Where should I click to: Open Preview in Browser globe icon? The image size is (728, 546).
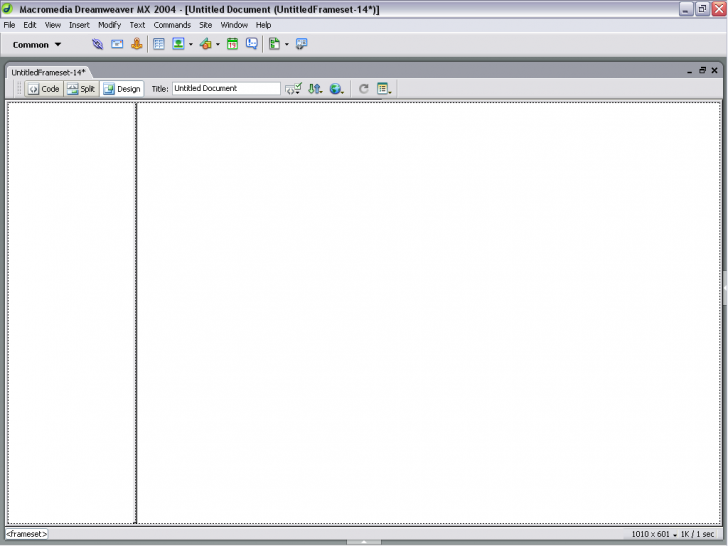tap(337, 89)
